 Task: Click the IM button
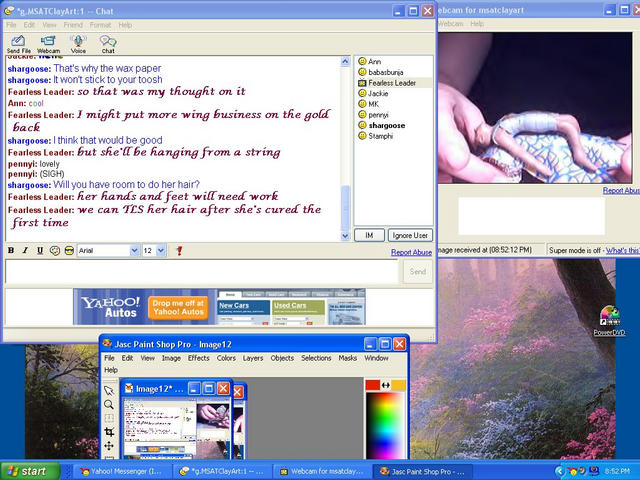(x=369, y=236)
